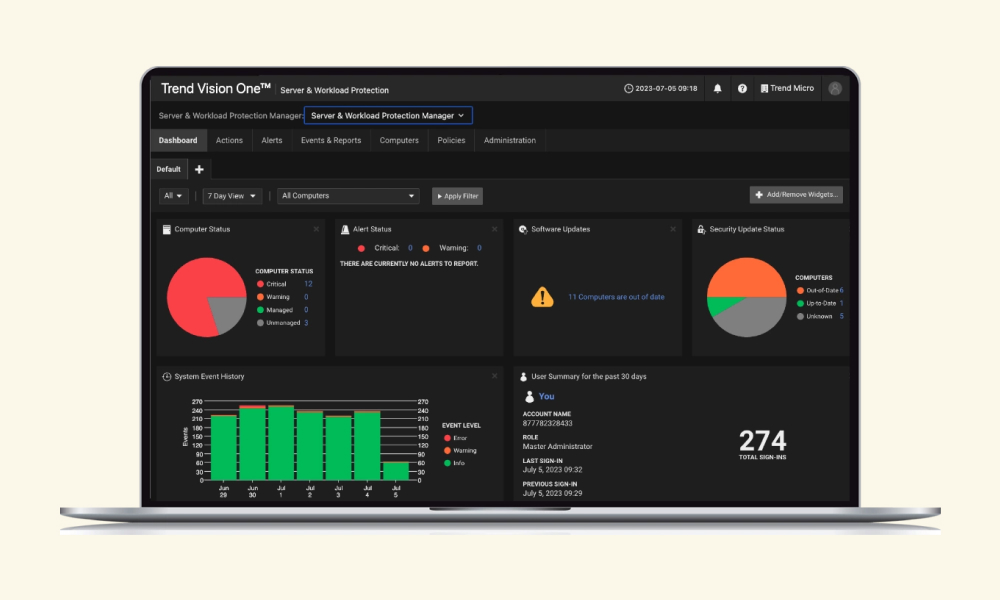Click the 2023-07-05 09:18 timestamp

[x=666, y=89]
